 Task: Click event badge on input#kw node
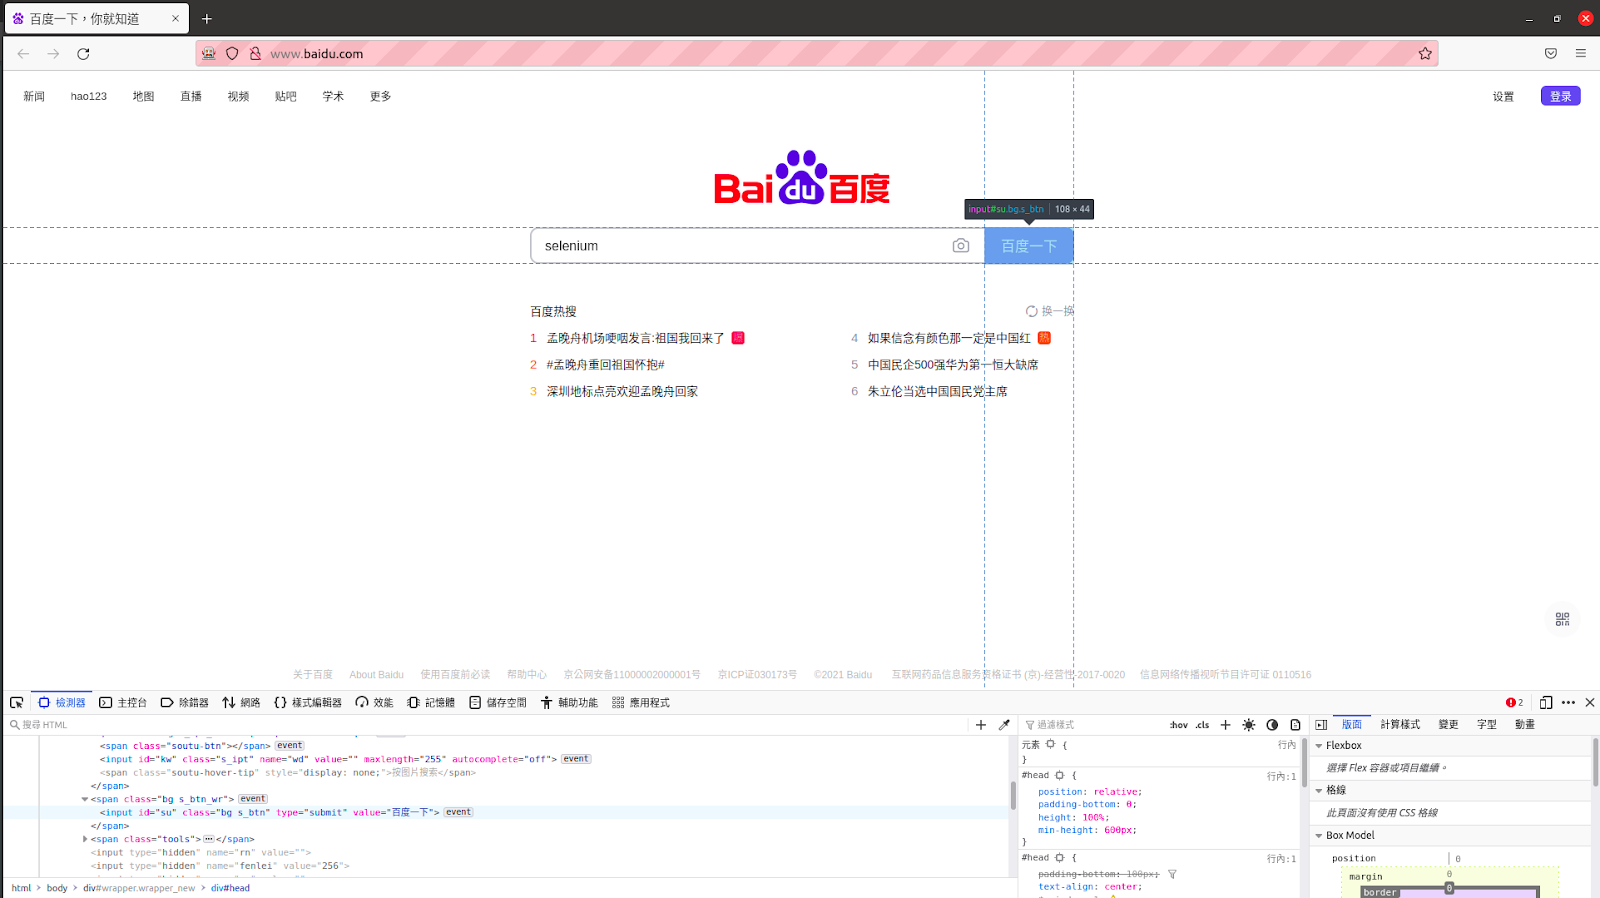(576, 759)
